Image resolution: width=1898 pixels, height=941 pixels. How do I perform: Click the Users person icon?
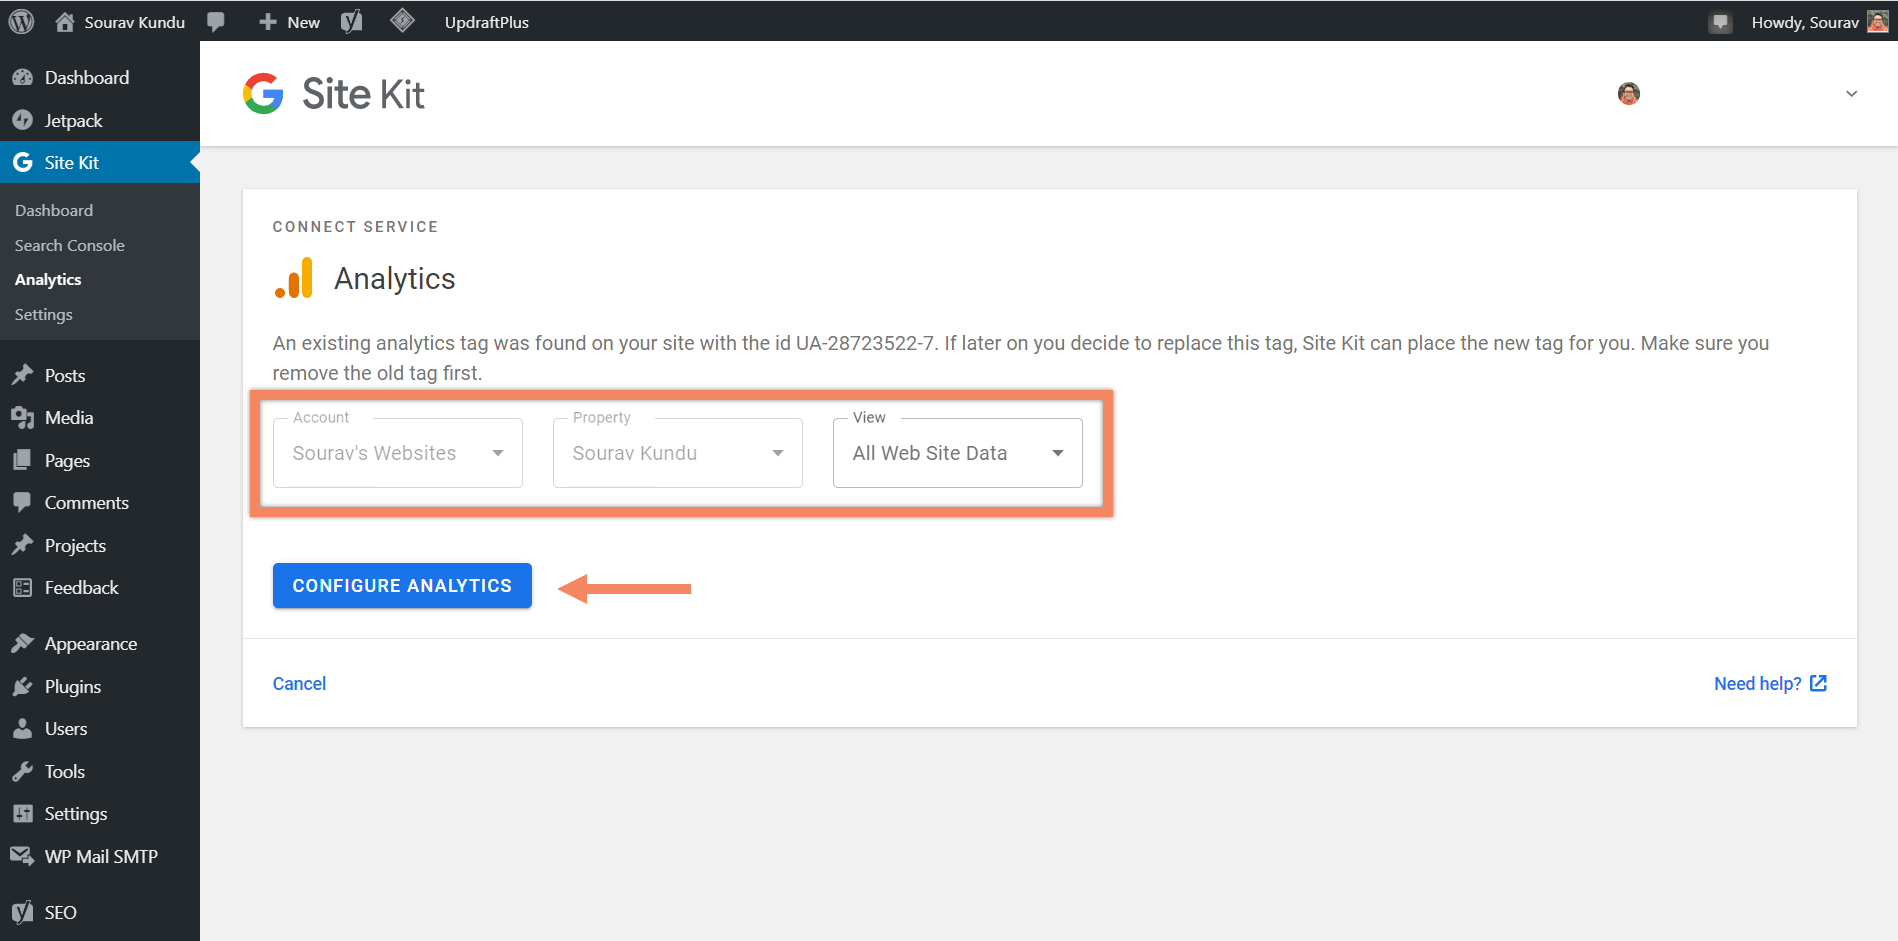22,729
